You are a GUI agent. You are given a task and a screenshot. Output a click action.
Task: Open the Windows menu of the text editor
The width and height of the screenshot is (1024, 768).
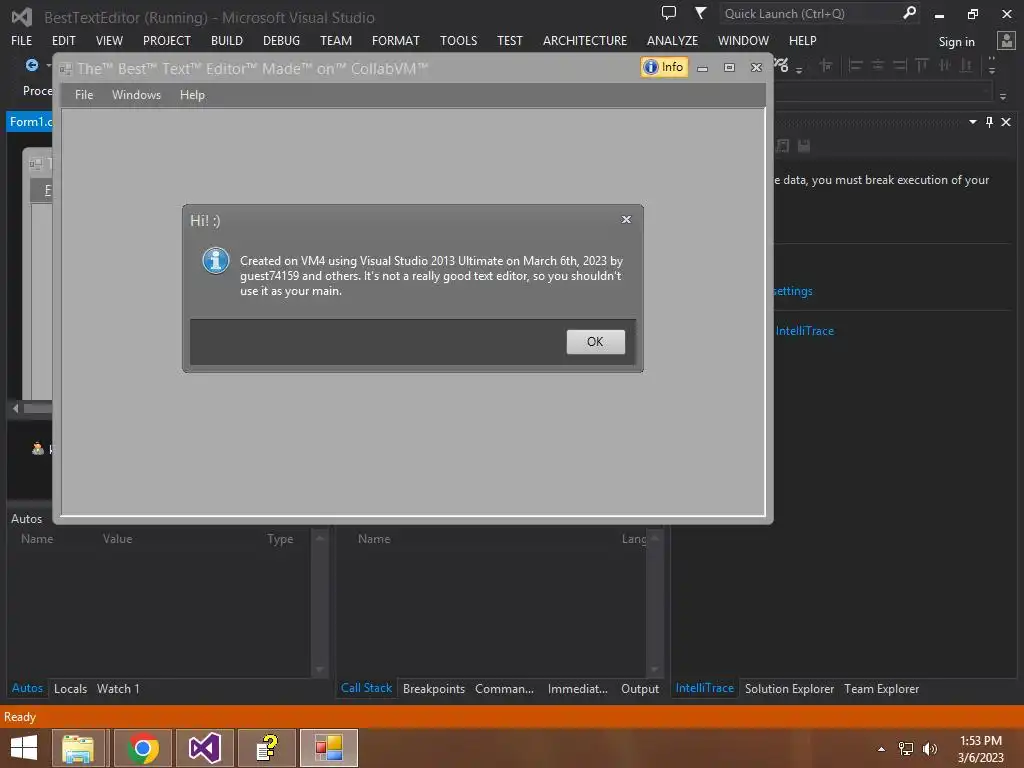[x=136, y=95]
